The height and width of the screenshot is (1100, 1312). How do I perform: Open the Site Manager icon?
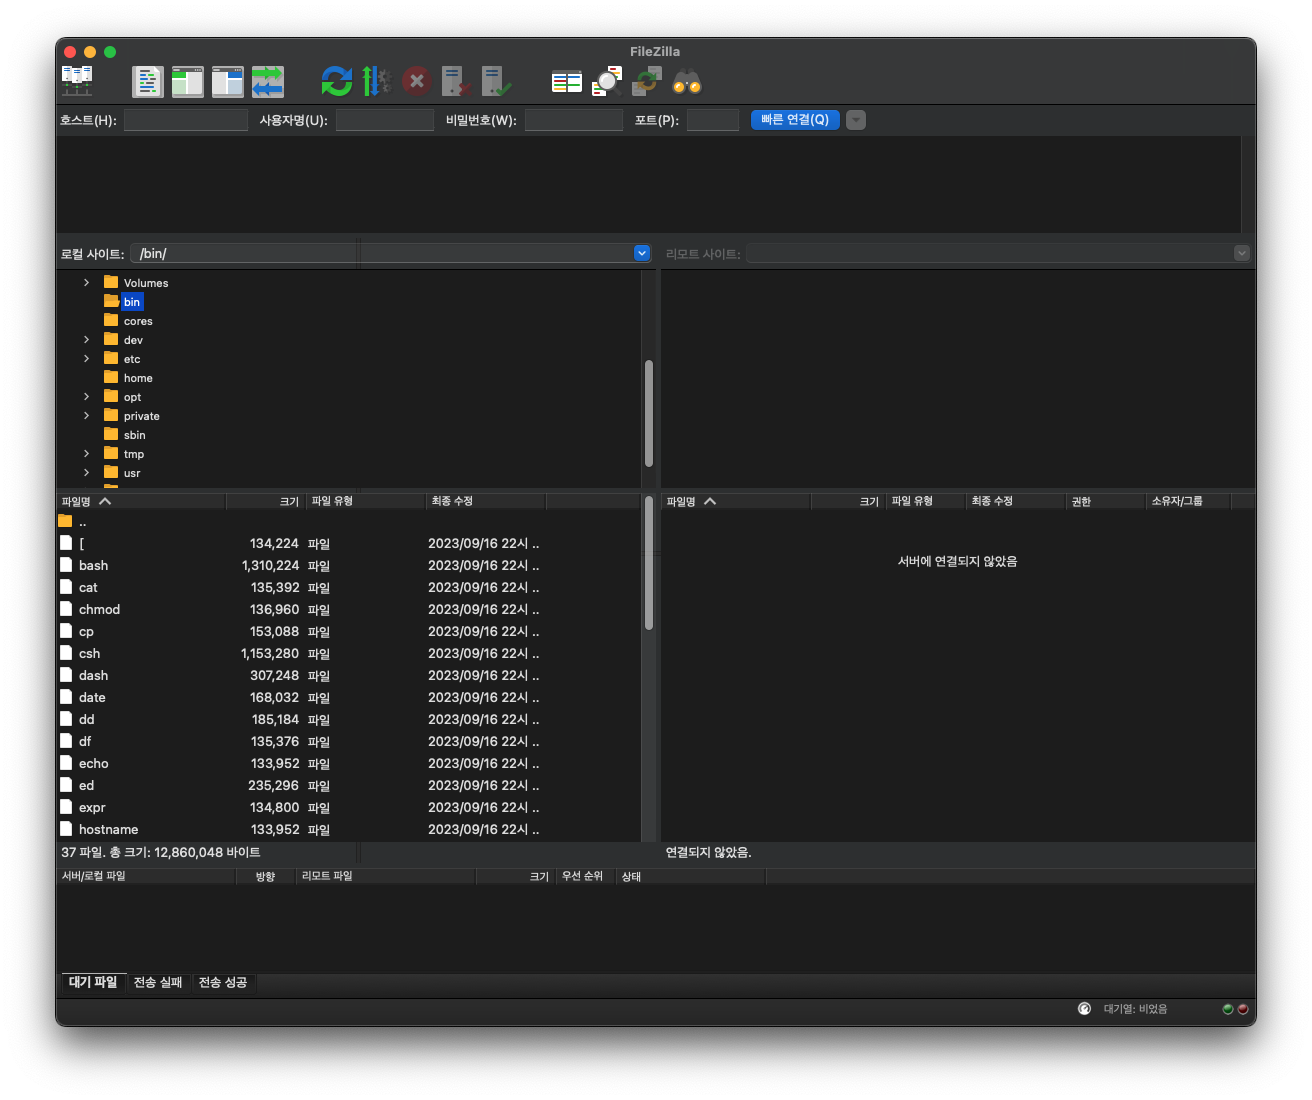pos(77,81)
